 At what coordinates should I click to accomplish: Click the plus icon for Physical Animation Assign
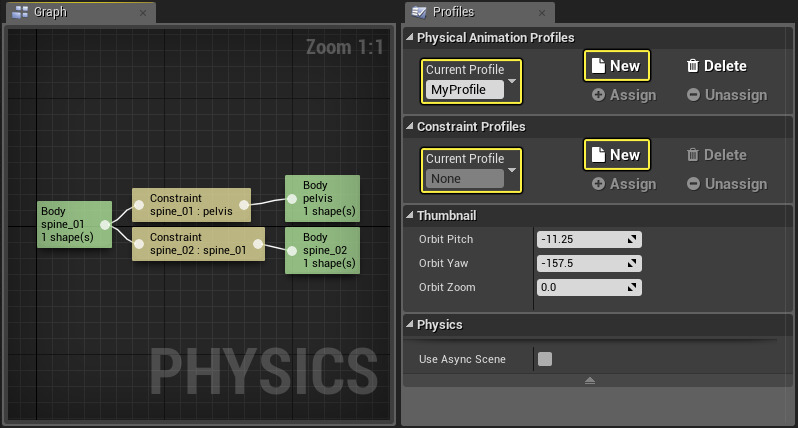(598, 95)
